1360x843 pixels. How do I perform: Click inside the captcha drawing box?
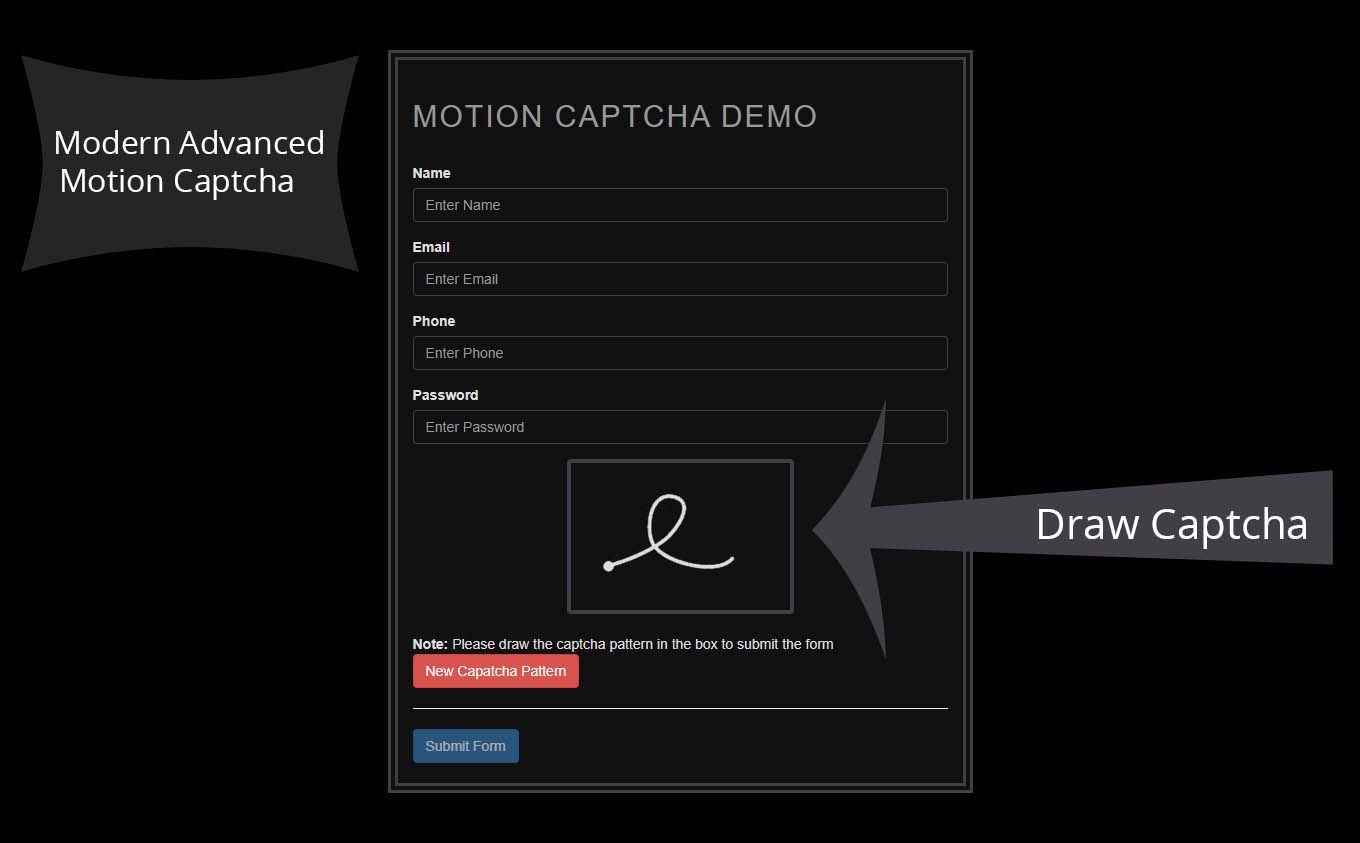(680, 590)
